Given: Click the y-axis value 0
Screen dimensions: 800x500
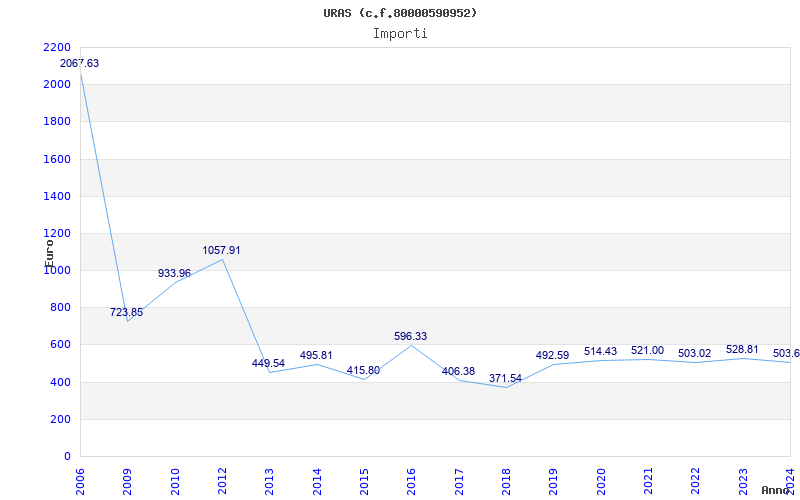Looking at the screenshot, I should (67, 457).
